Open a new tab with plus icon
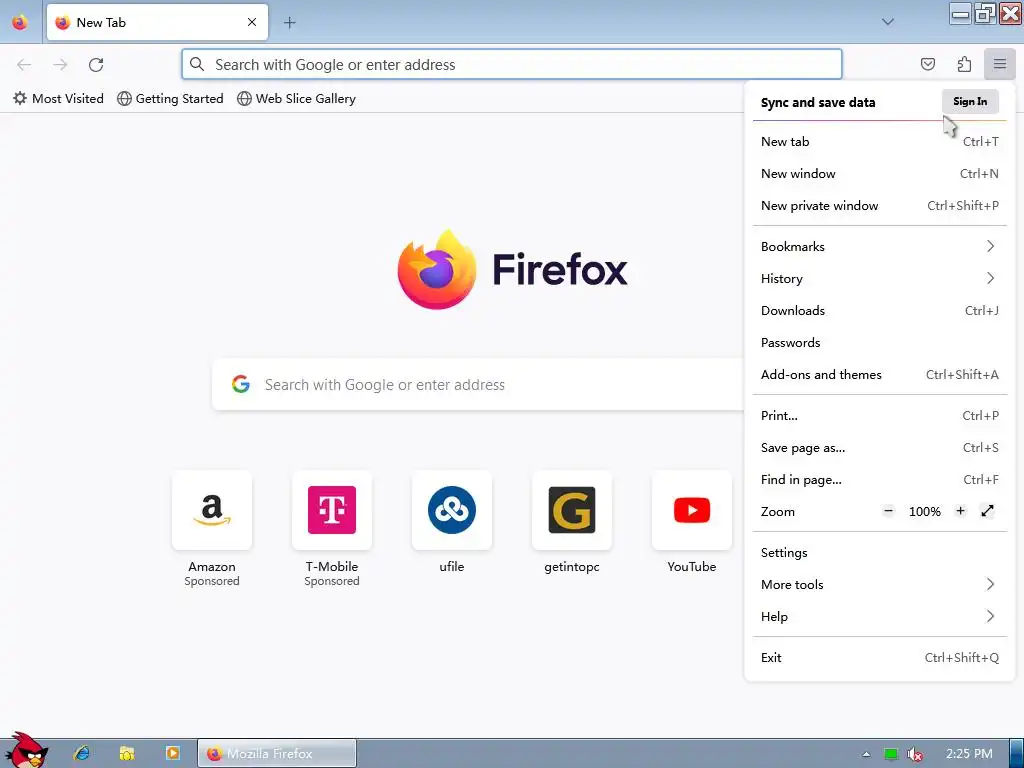The height and width of the screenshot is (768, 1024). point(289,23)
